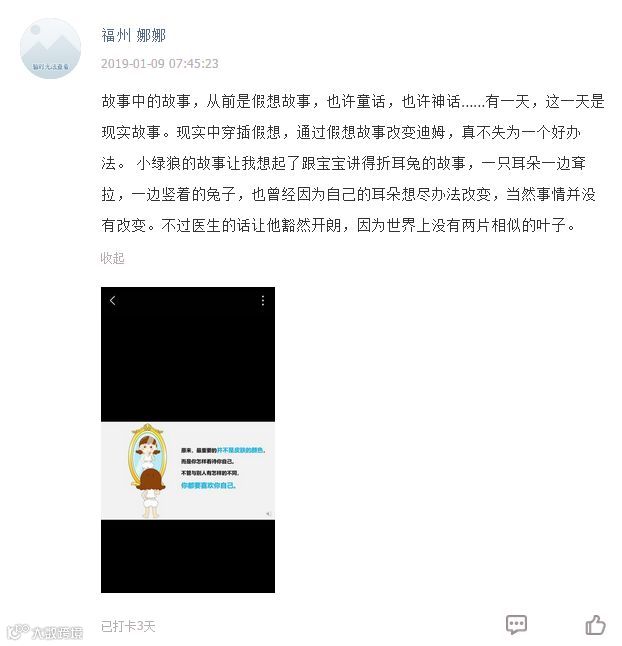The width and height of the screenshot is (622, 646).
Task: Enlarge the attached phone screenshot image
Action: pyautogui.click(x=188, y=440)
